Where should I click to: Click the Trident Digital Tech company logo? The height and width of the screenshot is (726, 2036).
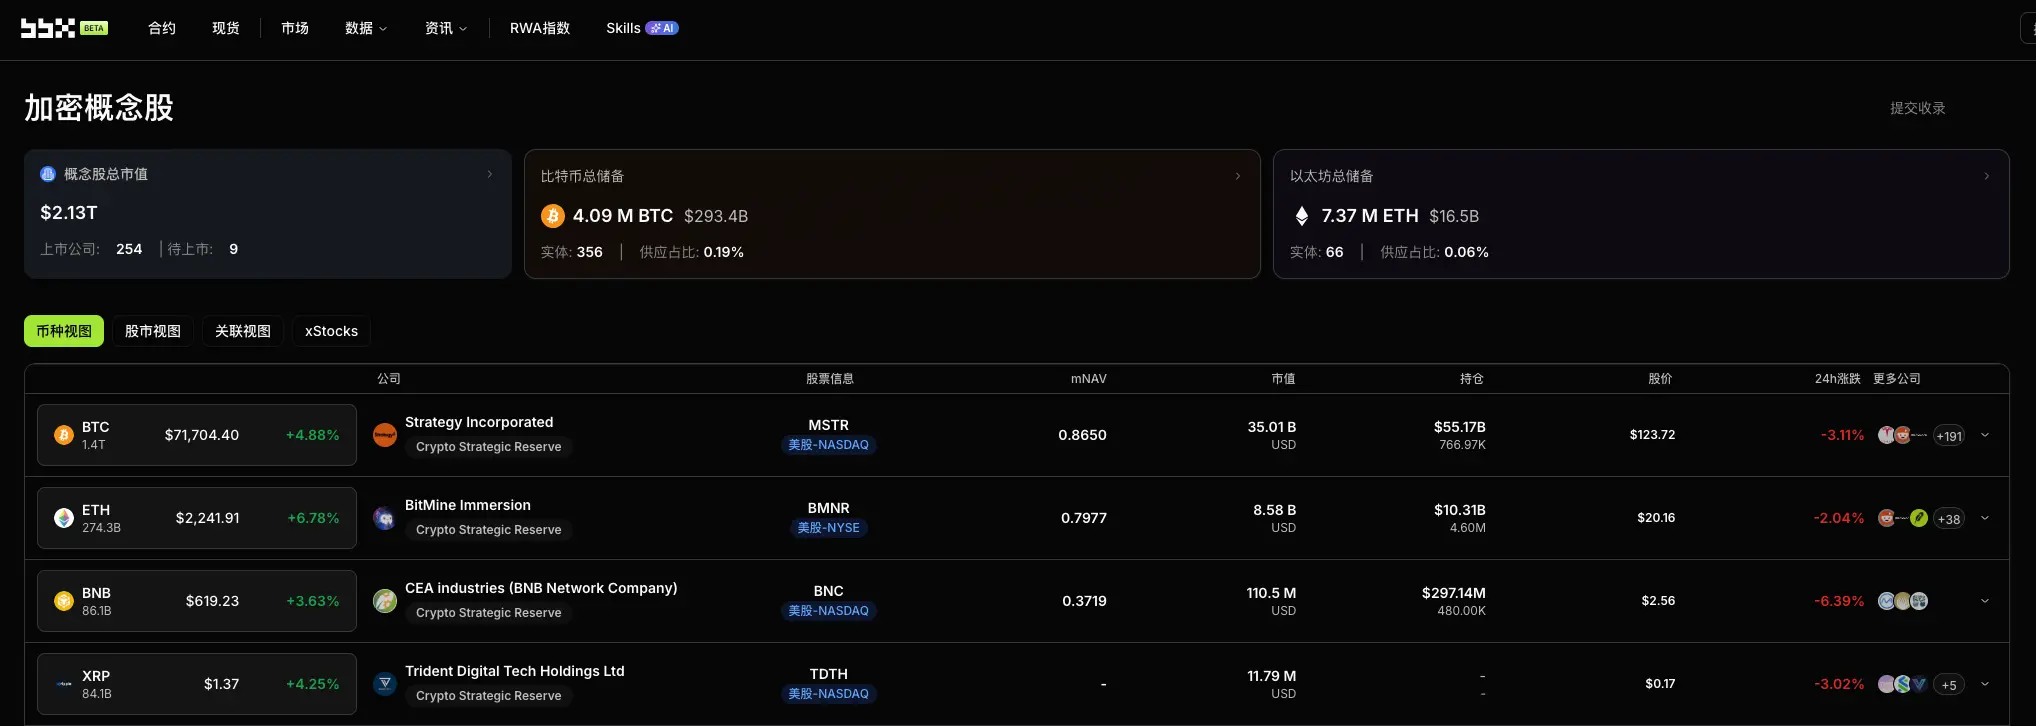(x=385, y=684)
